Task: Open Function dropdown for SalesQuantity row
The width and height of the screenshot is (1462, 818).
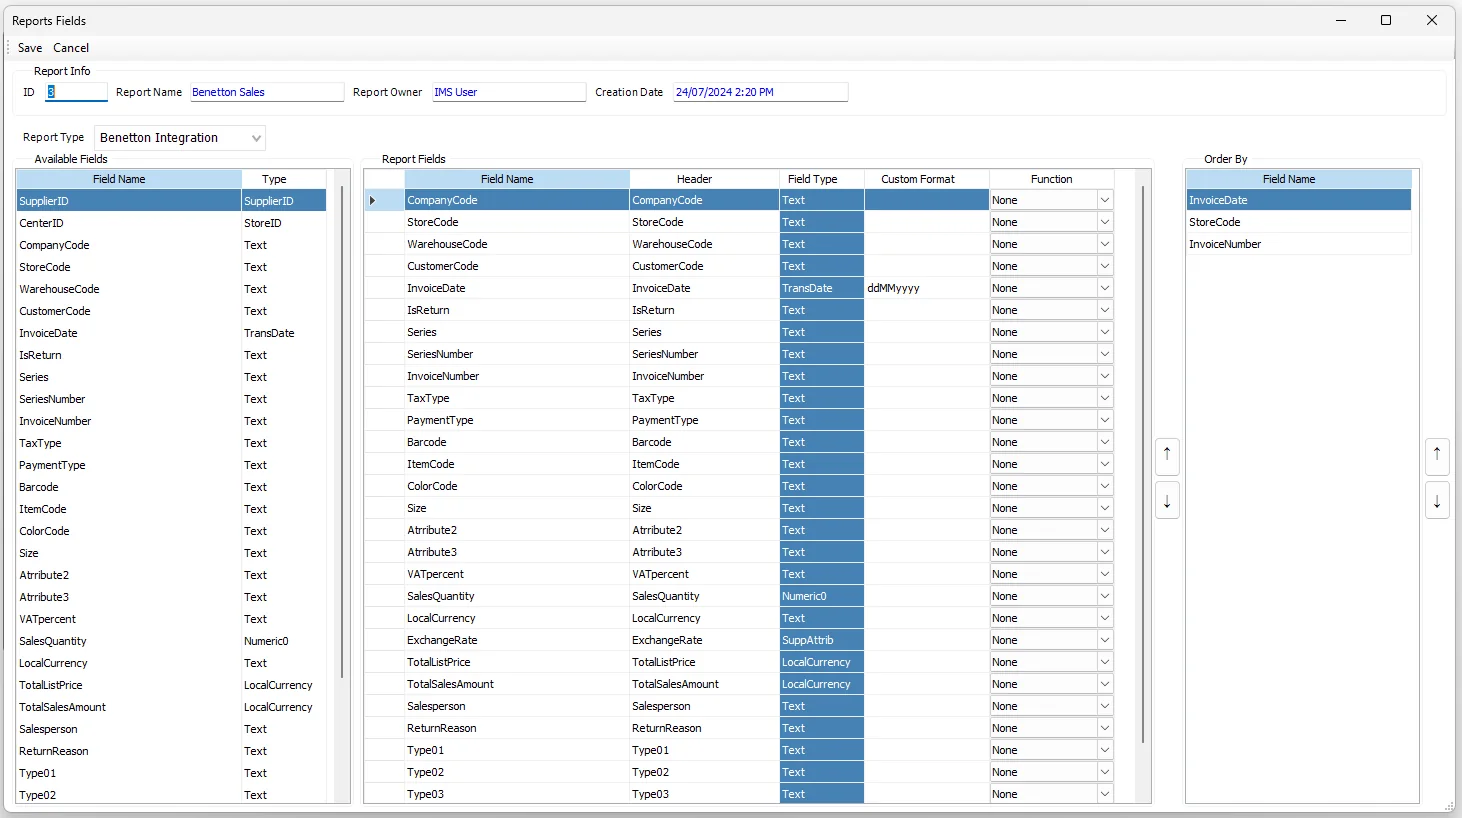Action: click(x=1105, y=596)
